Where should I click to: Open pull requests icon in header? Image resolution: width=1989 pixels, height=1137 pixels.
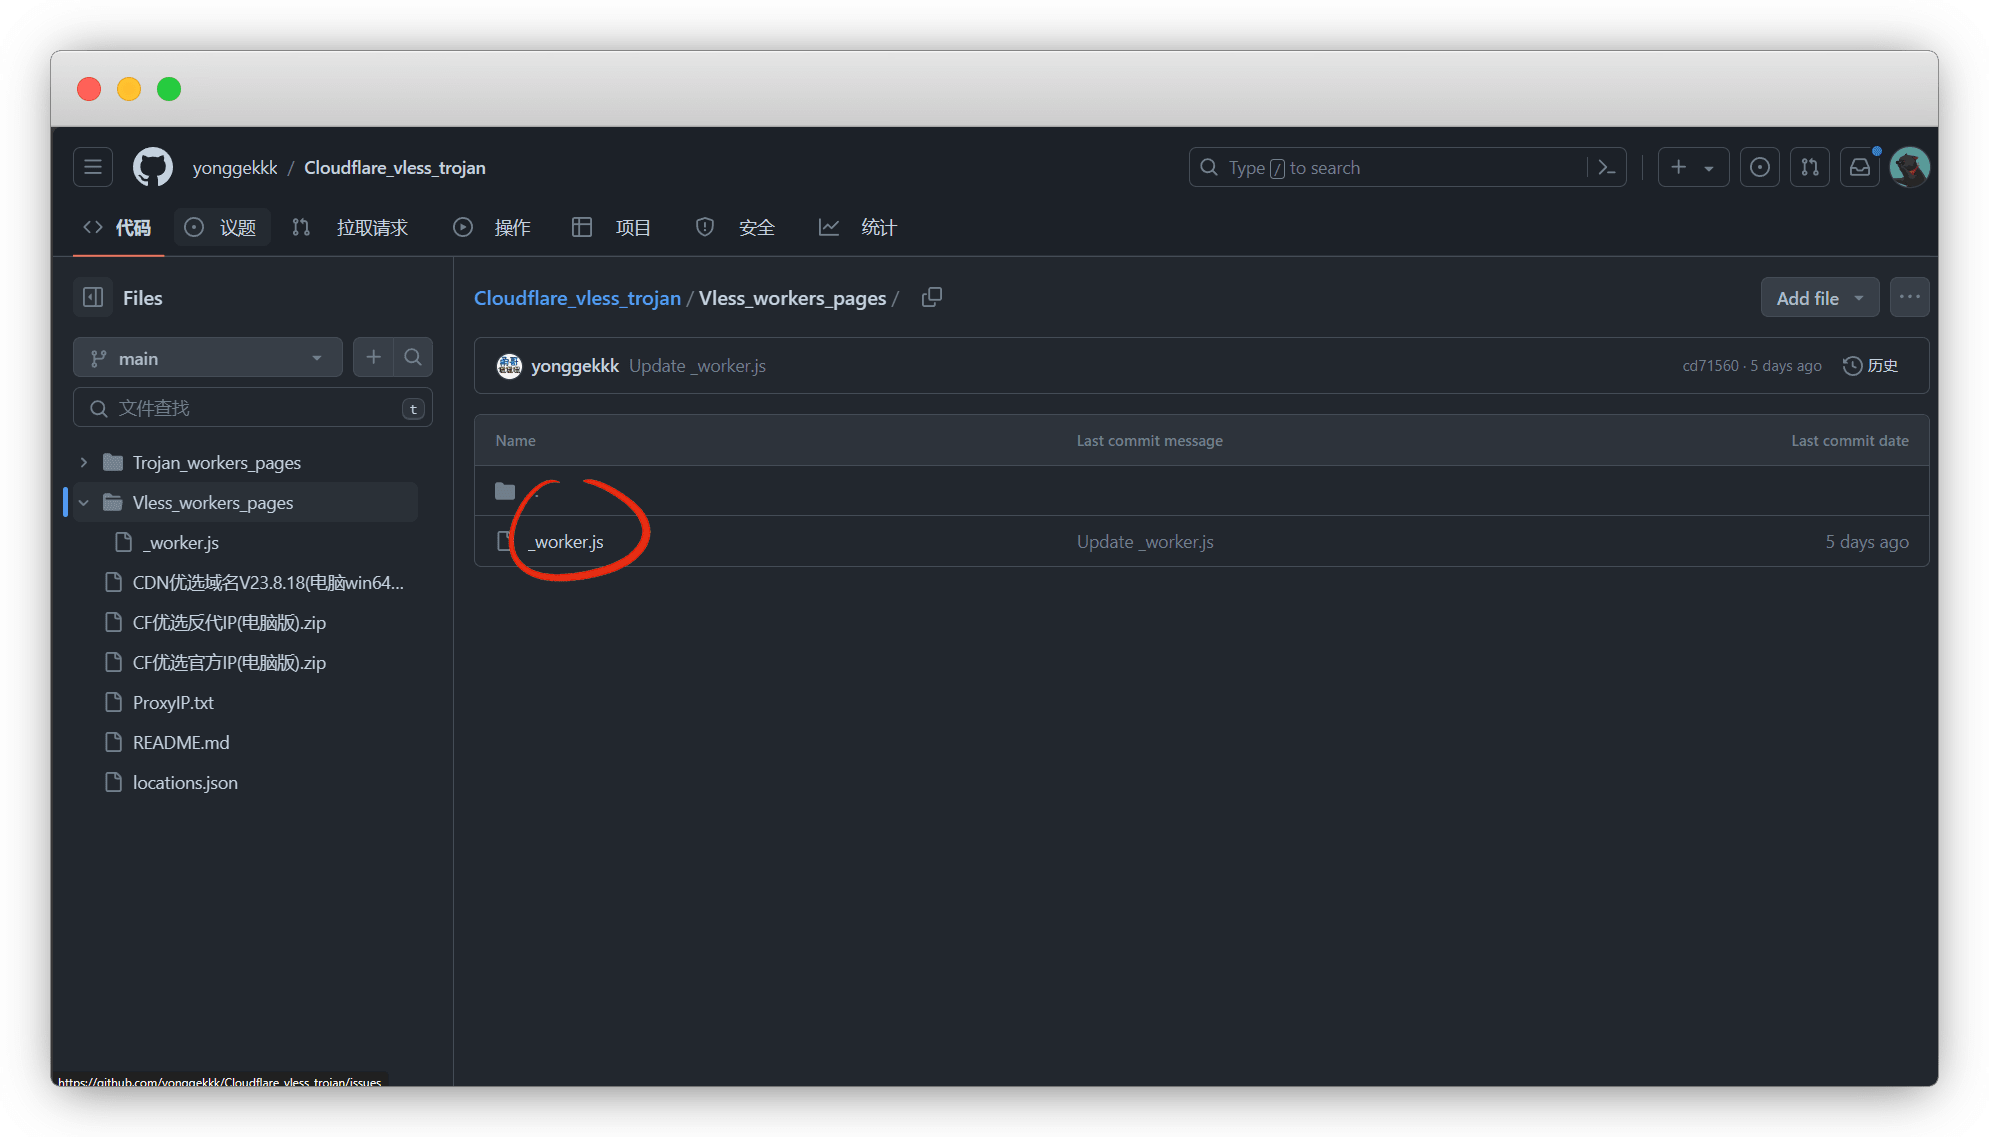(1810, 167)
